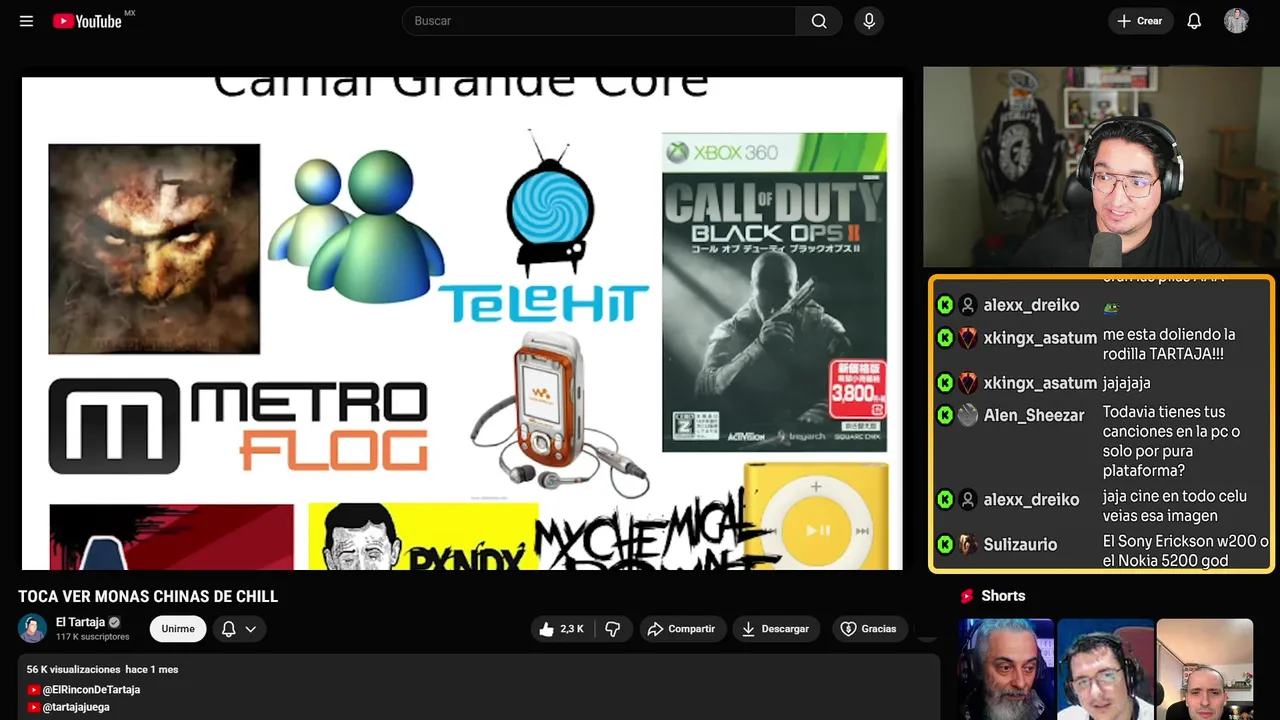Viewport: 1280px width, 720px height.
Task: Open El Tartaja channel avatar
Action: [32, 628]
